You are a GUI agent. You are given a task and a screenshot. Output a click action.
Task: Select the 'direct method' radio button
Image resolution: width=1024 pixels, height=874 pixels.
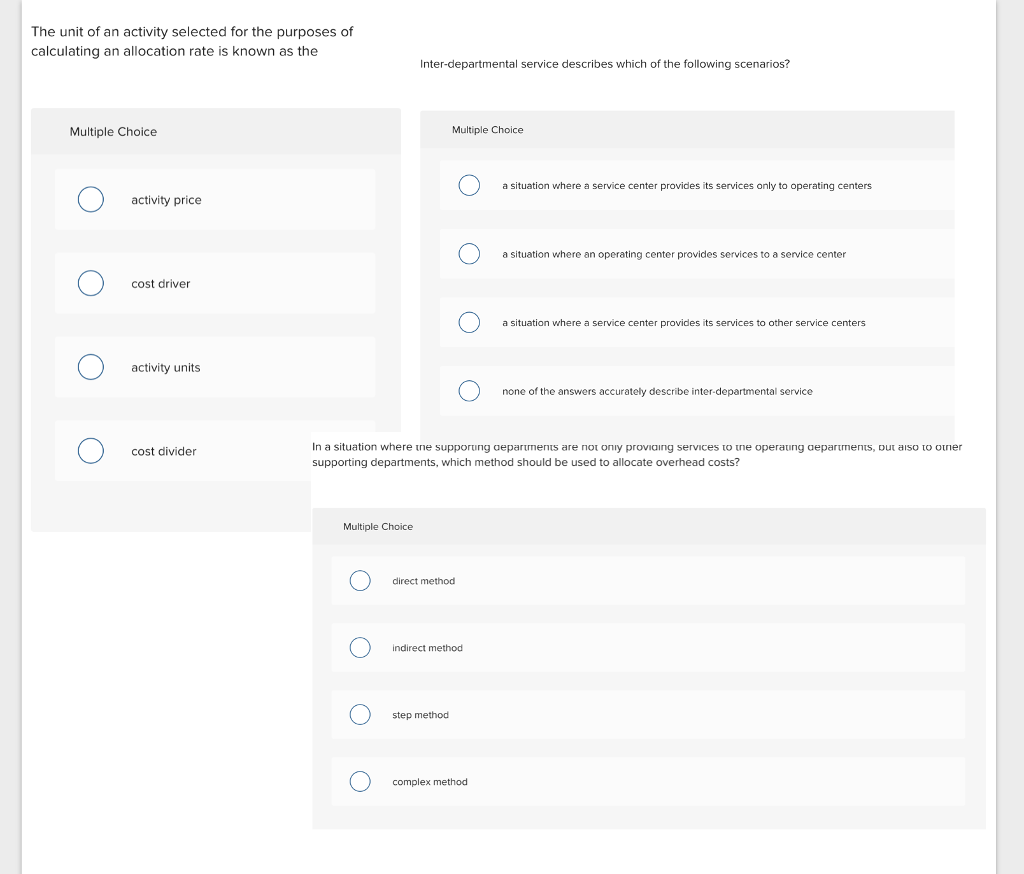point(360,581)
